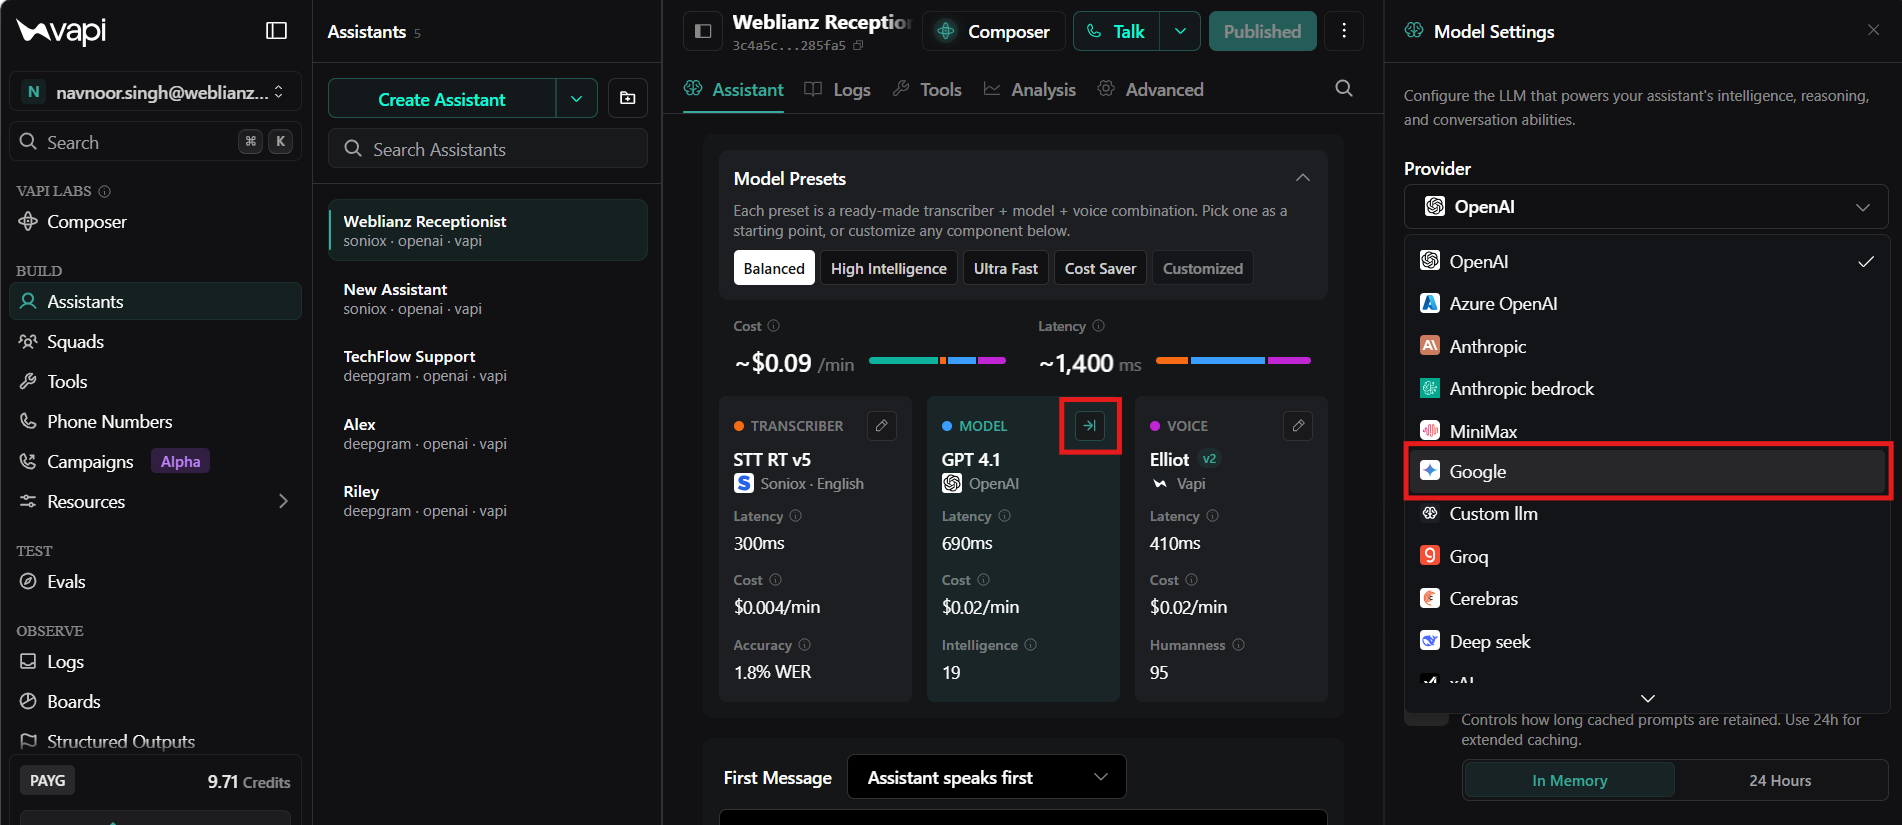
Task: Copy the assistant ID 3c4a5c...285fa5
Action: (858, 46)
